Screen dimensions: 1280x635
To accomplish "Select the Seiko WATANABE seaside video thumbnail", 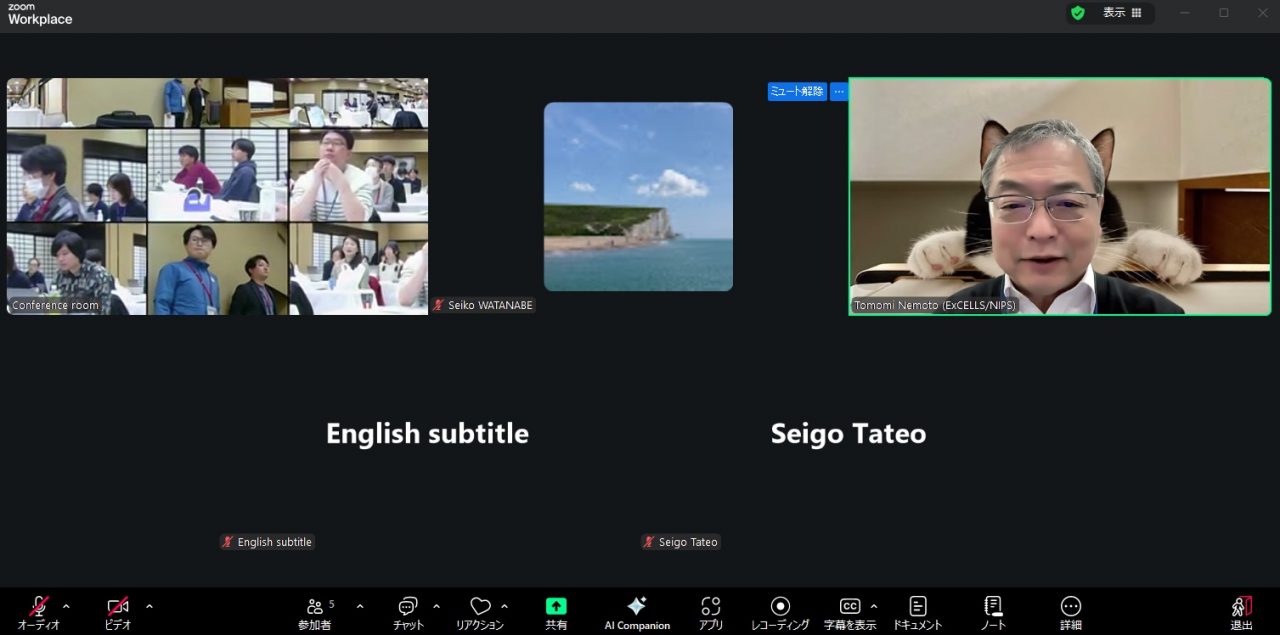I will (638, 197).
